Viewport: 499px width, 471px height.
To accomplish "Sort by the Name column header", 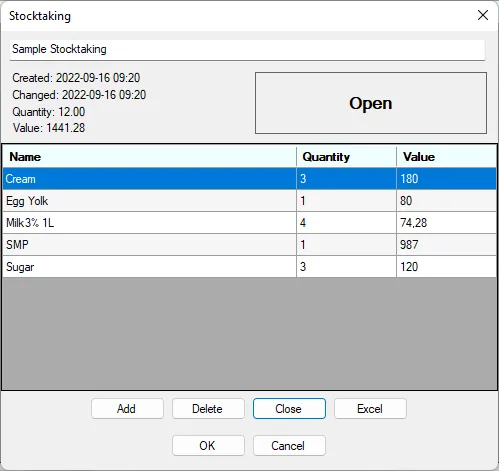I will coord(149,157).
